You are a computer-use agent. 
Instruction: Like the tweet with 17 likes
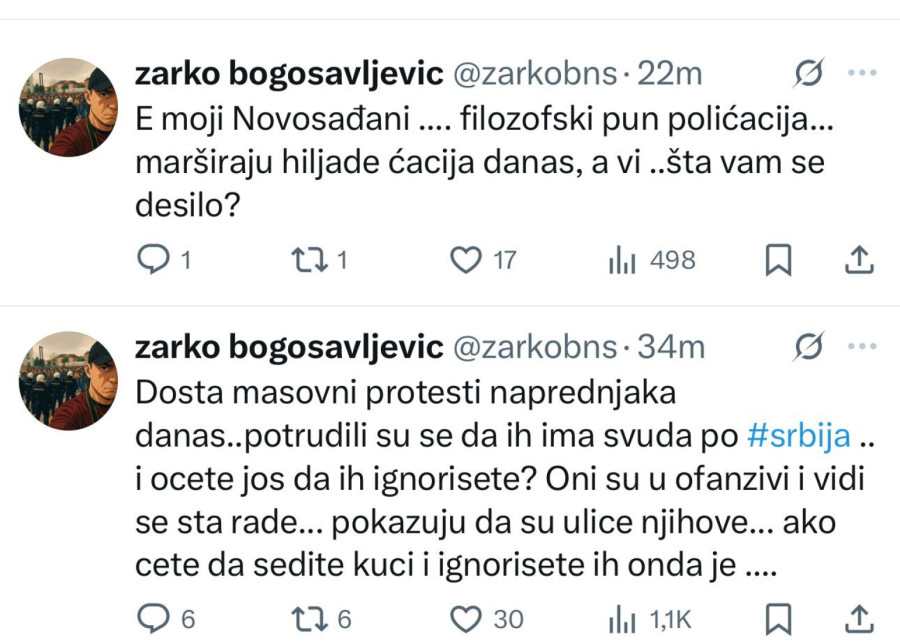point(466,259)
